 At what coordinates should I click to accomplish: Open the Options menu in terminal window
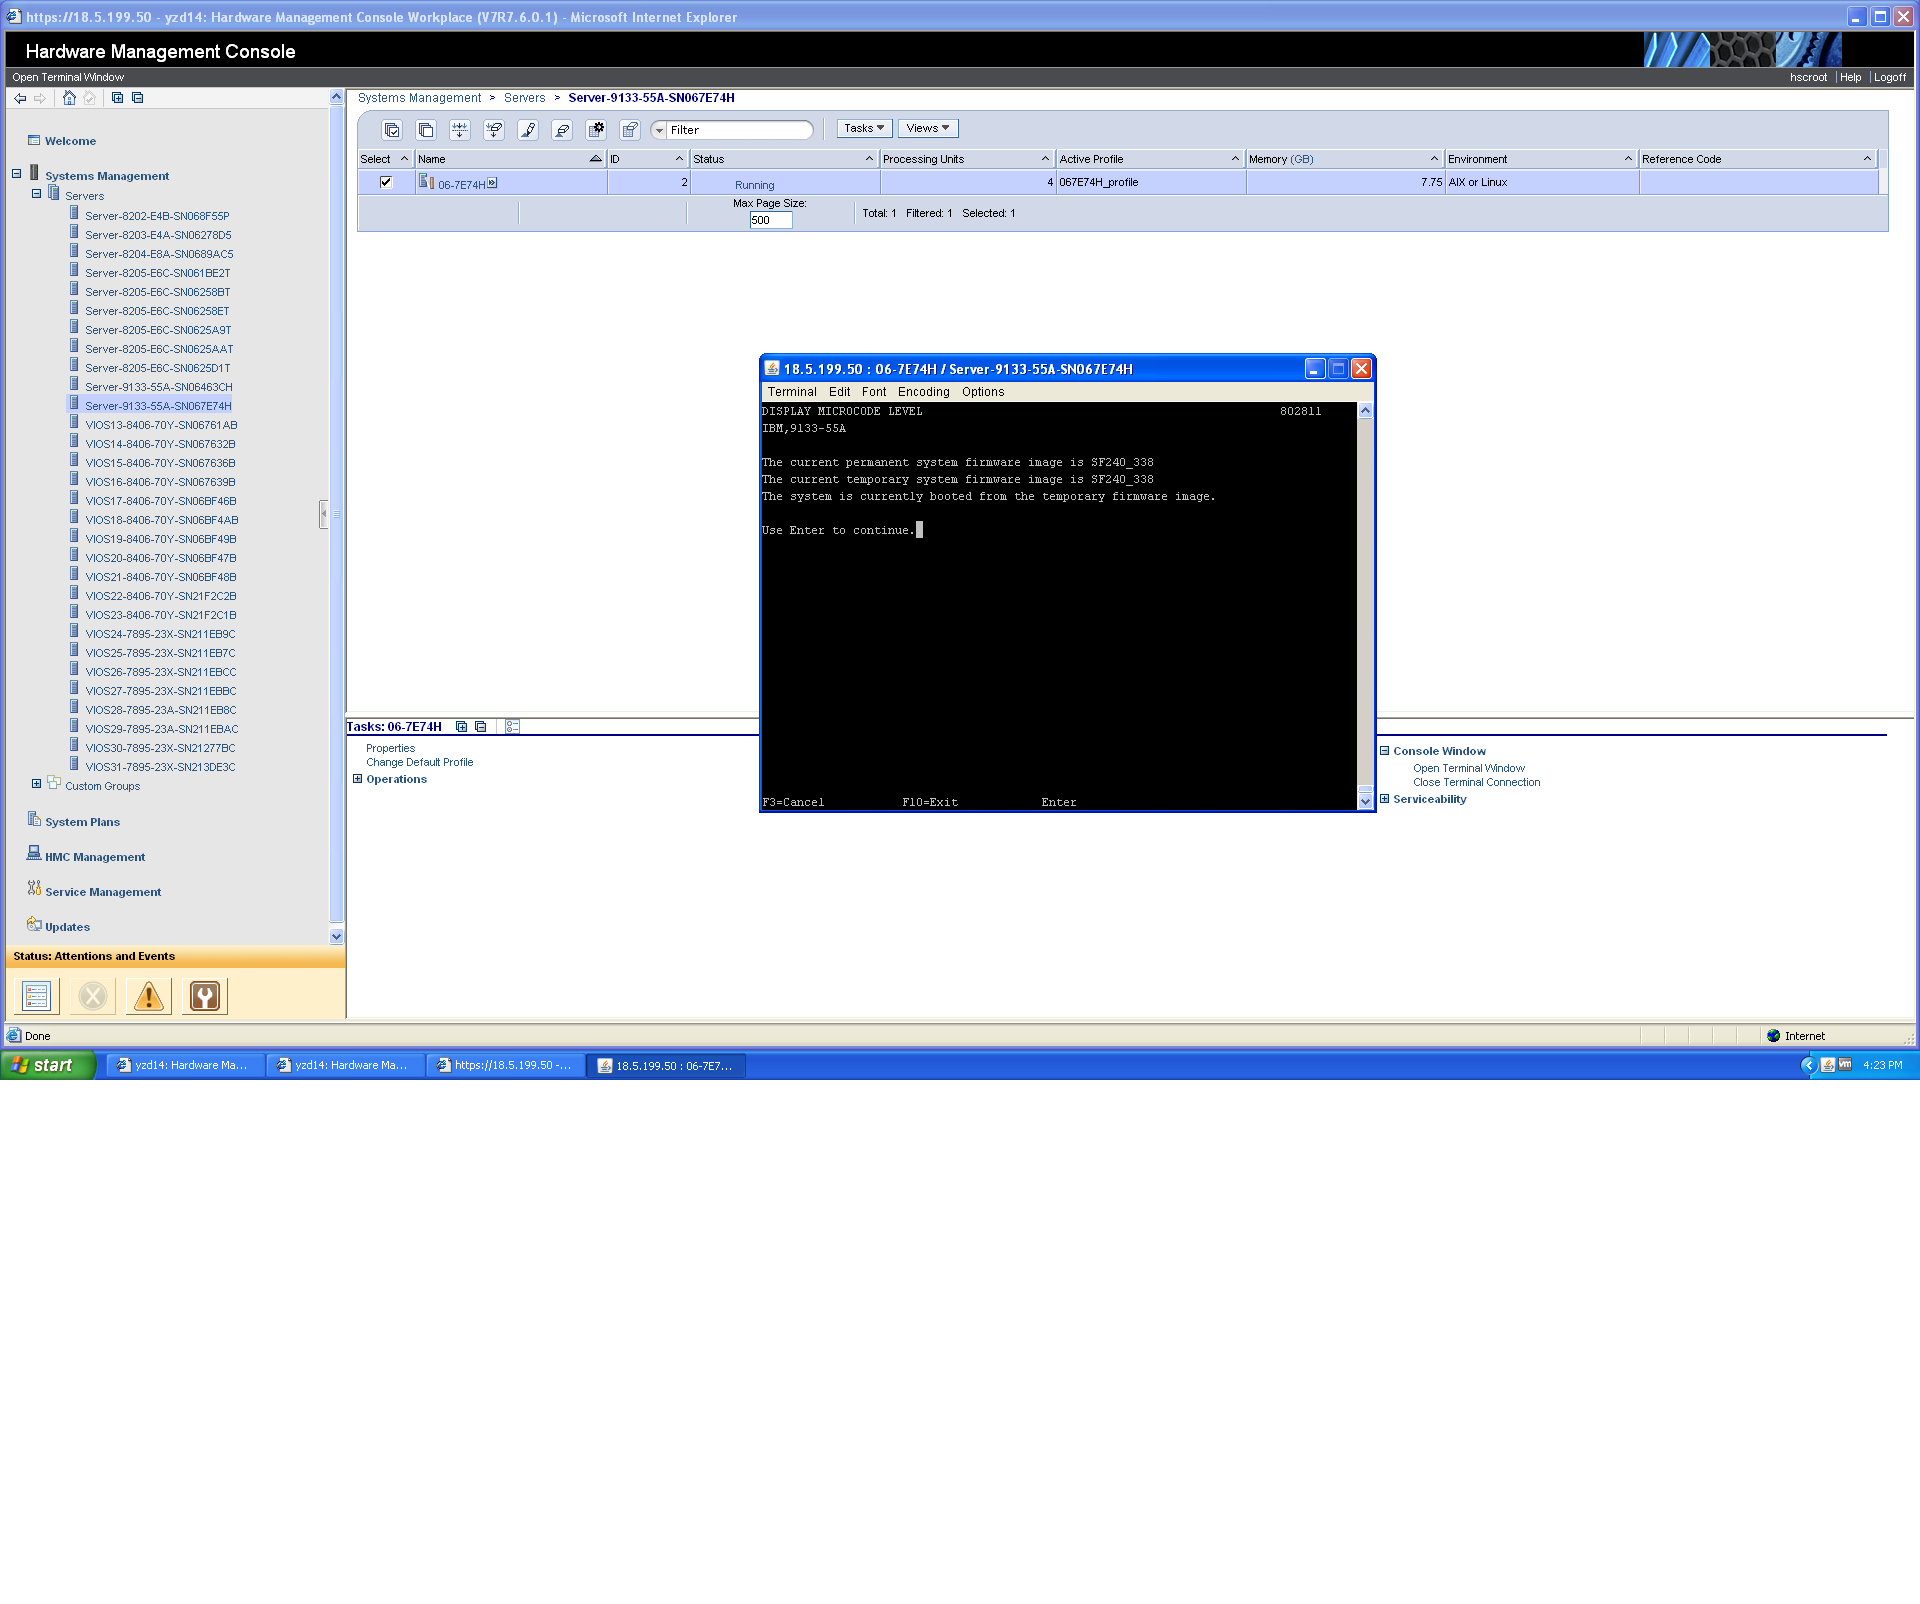[983, 392]
